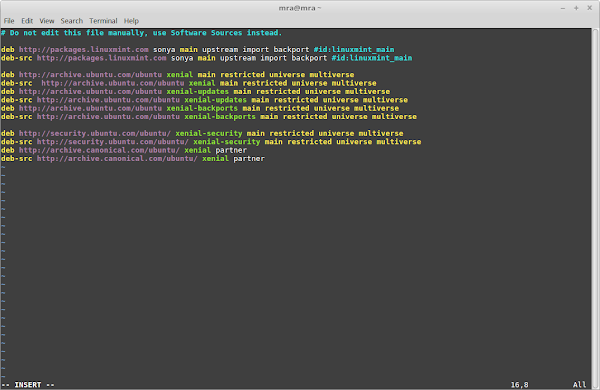Click 'sonya' on the deb-src linuxmint line
This screenshot has height=390, width=600.
(182, 58)
